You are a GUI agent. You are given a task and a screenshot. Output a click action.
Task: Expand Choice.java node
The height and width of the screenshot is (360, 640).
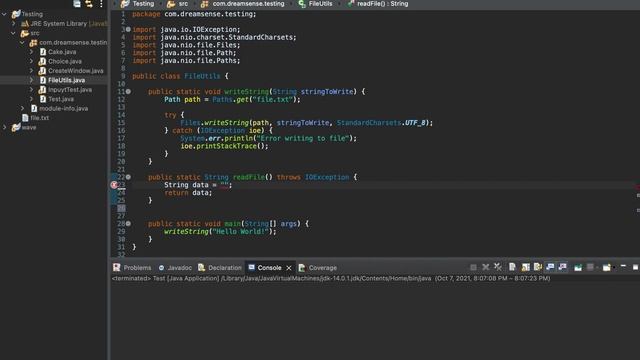(x=31, y=61)
